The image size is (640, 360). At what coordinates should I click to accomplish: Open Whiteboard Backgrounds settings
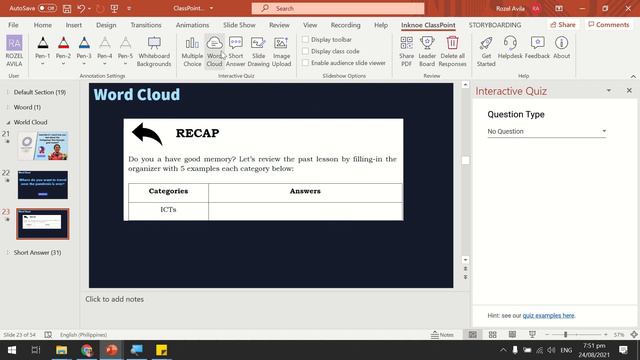154,51
